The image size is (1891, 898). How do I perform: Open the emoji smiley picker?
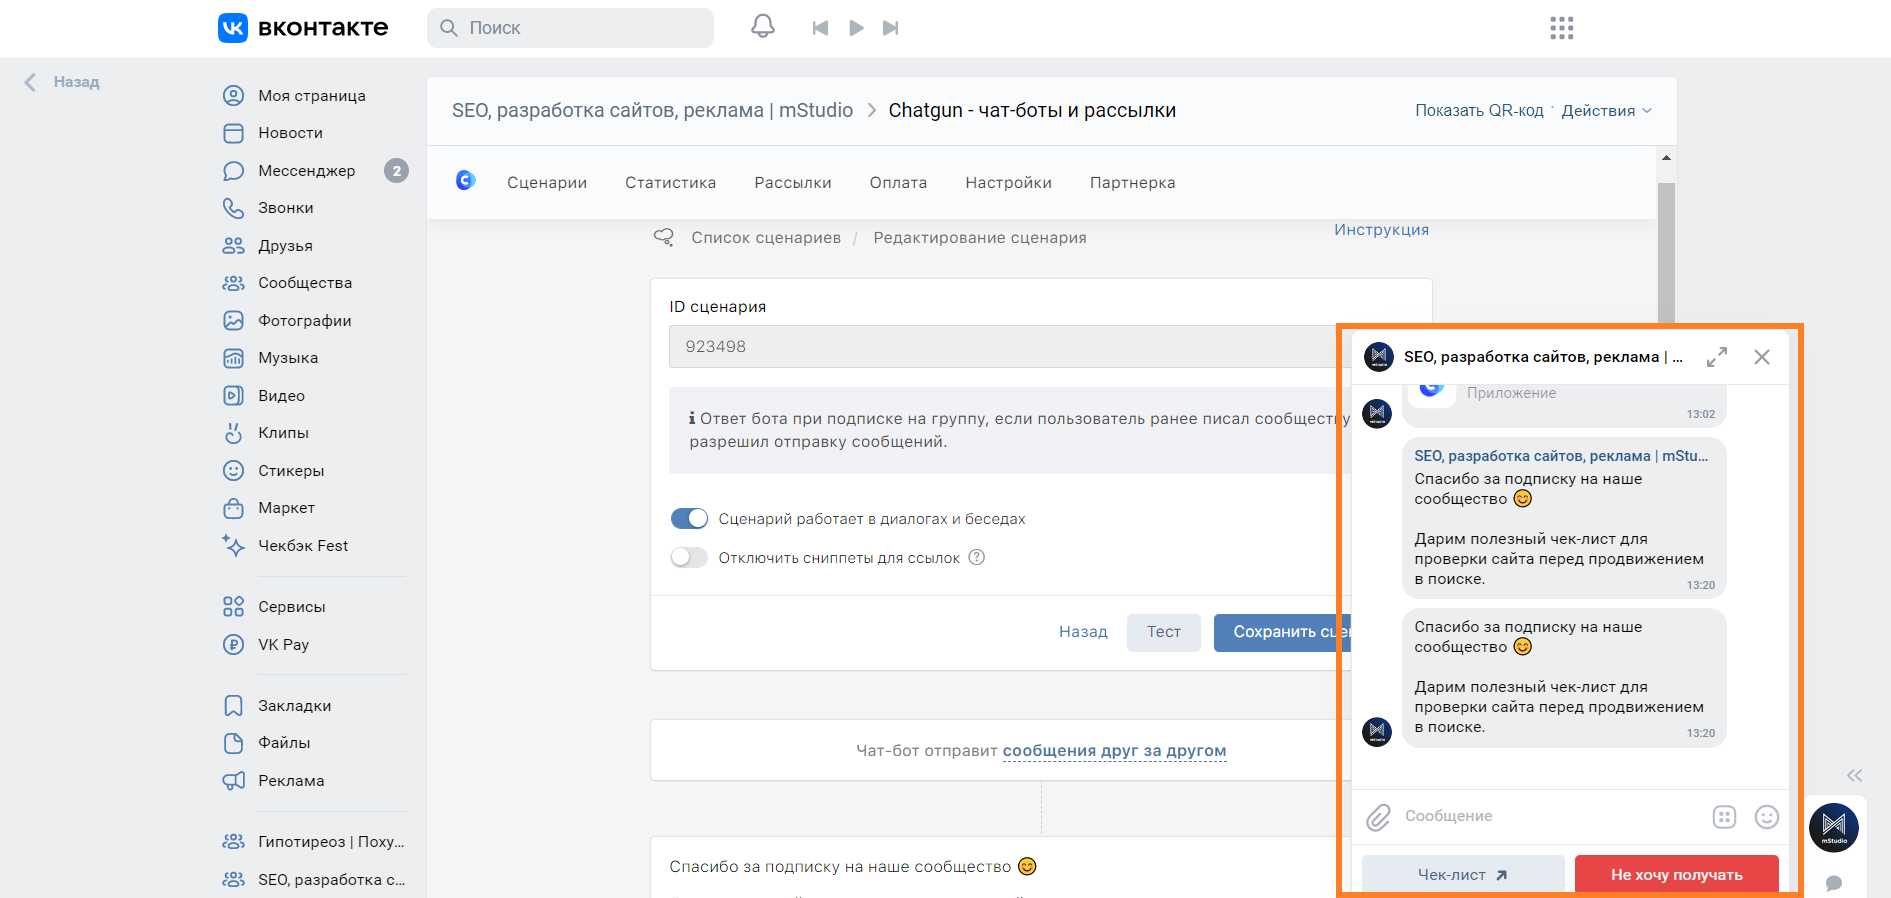(1767, 817)
